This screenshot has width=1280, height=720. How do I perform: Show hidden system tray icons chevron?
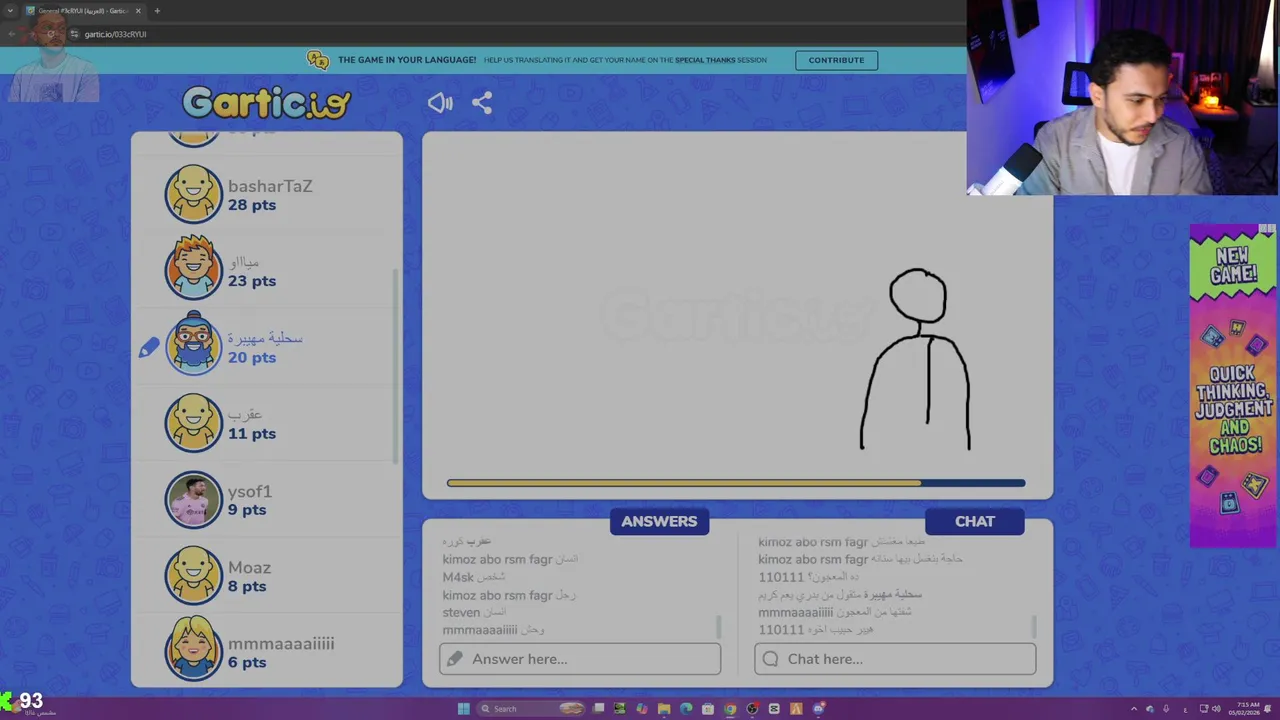[1133, 709]
